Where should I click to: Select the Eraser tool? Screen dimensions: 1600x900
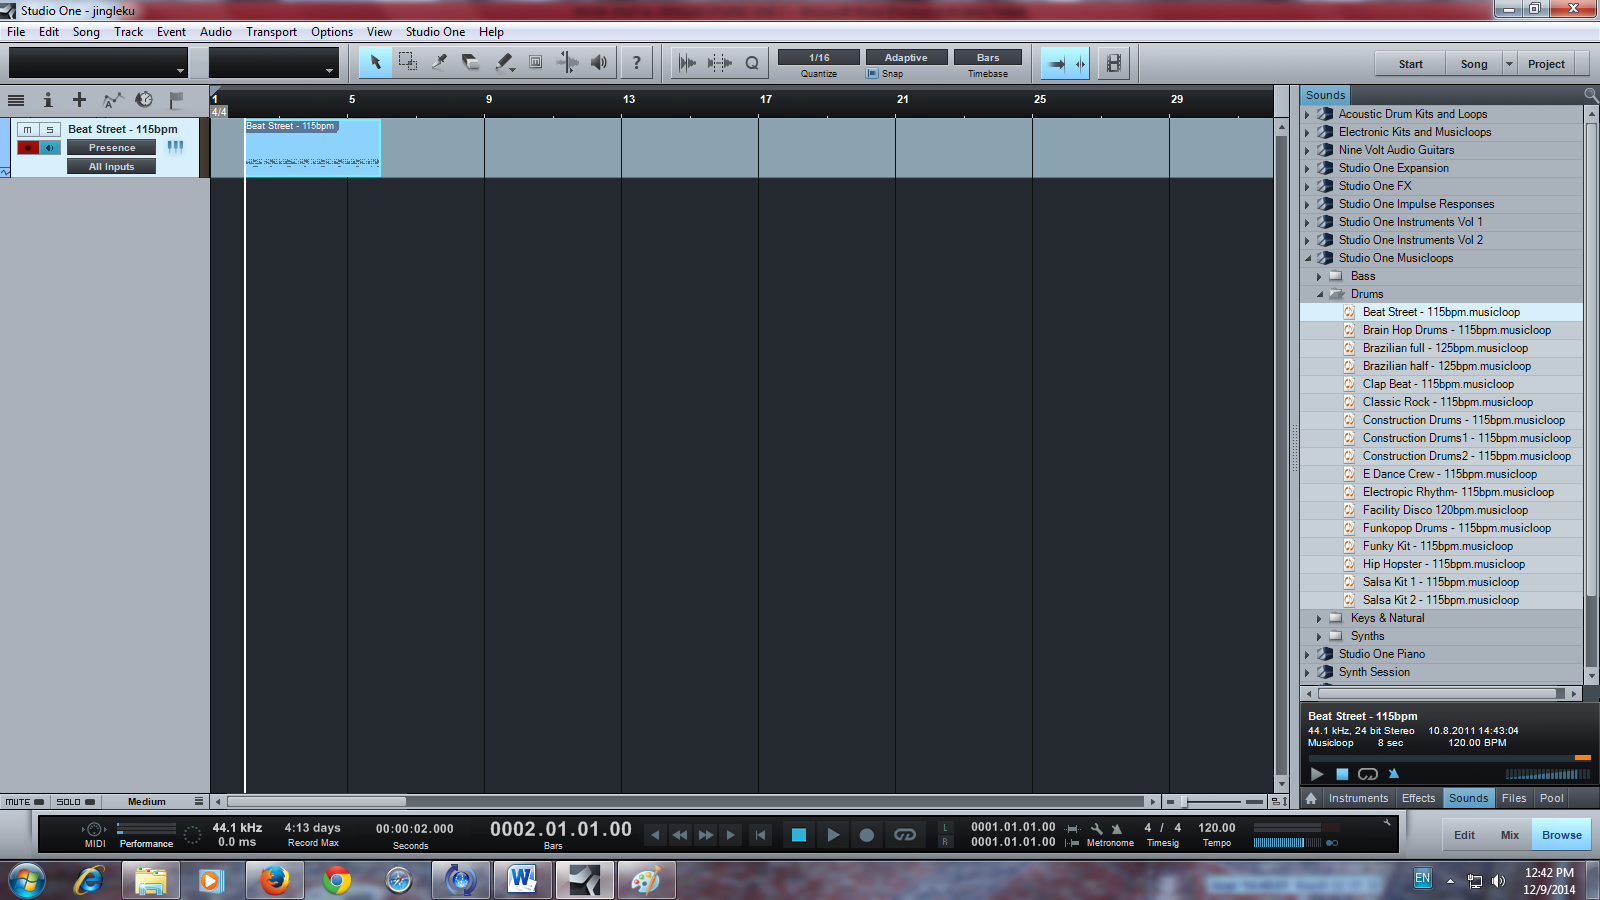point(471,62)
